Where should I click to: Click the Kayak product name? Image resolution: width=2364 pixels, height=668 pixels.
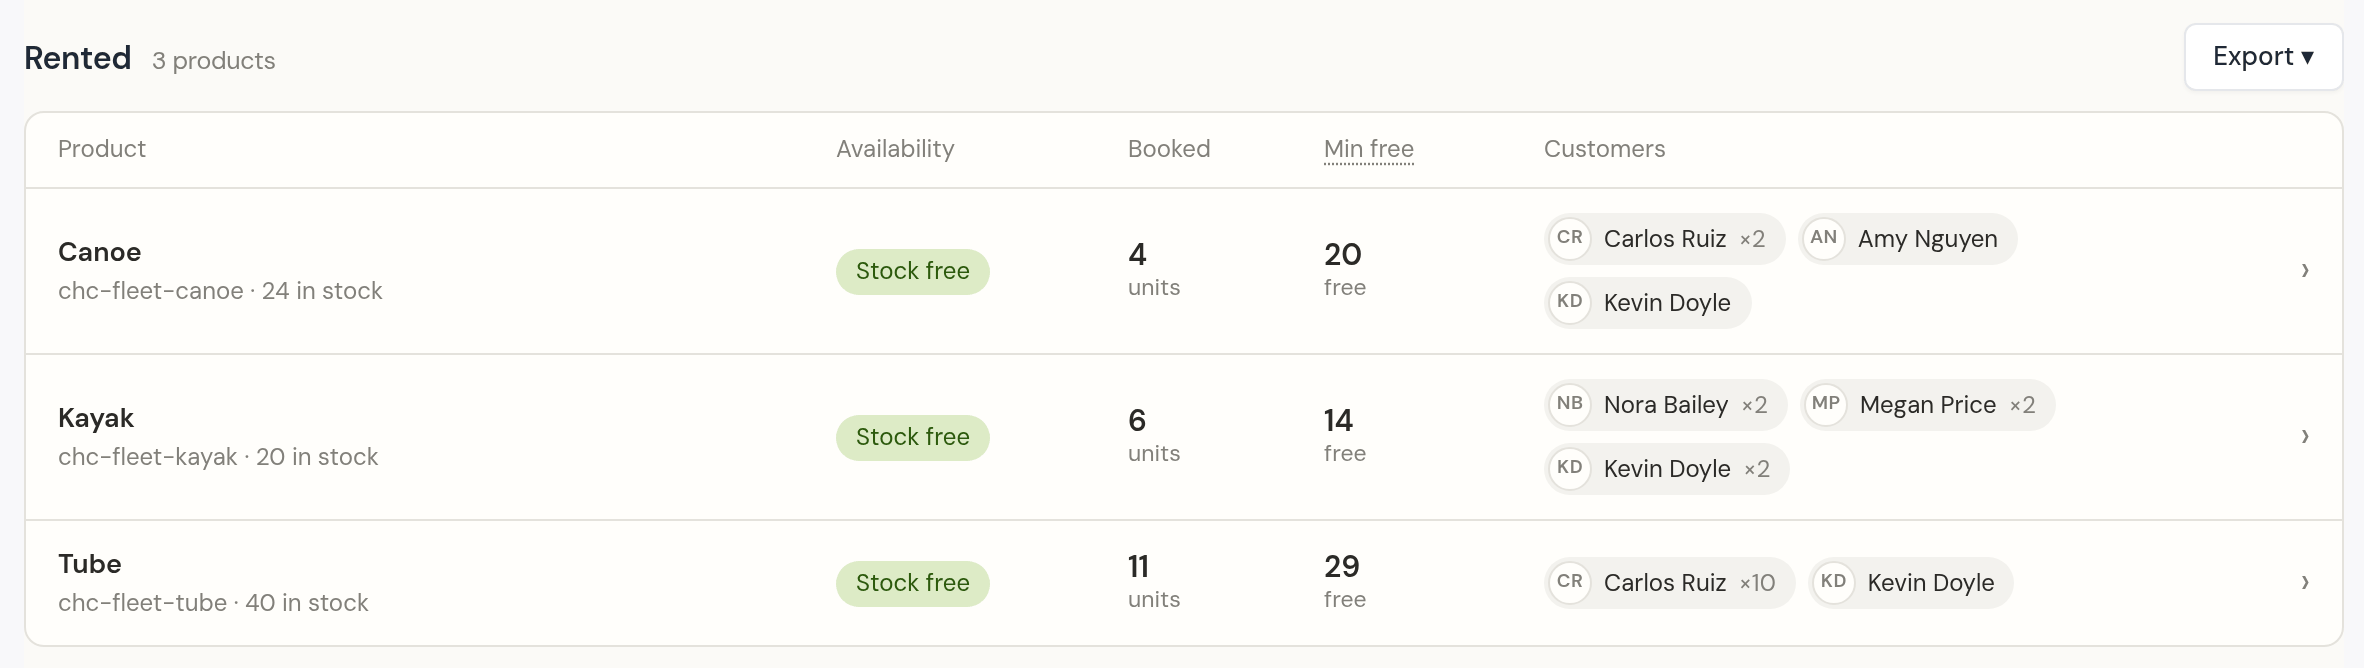pyautogui.click(x=96, y=418)
